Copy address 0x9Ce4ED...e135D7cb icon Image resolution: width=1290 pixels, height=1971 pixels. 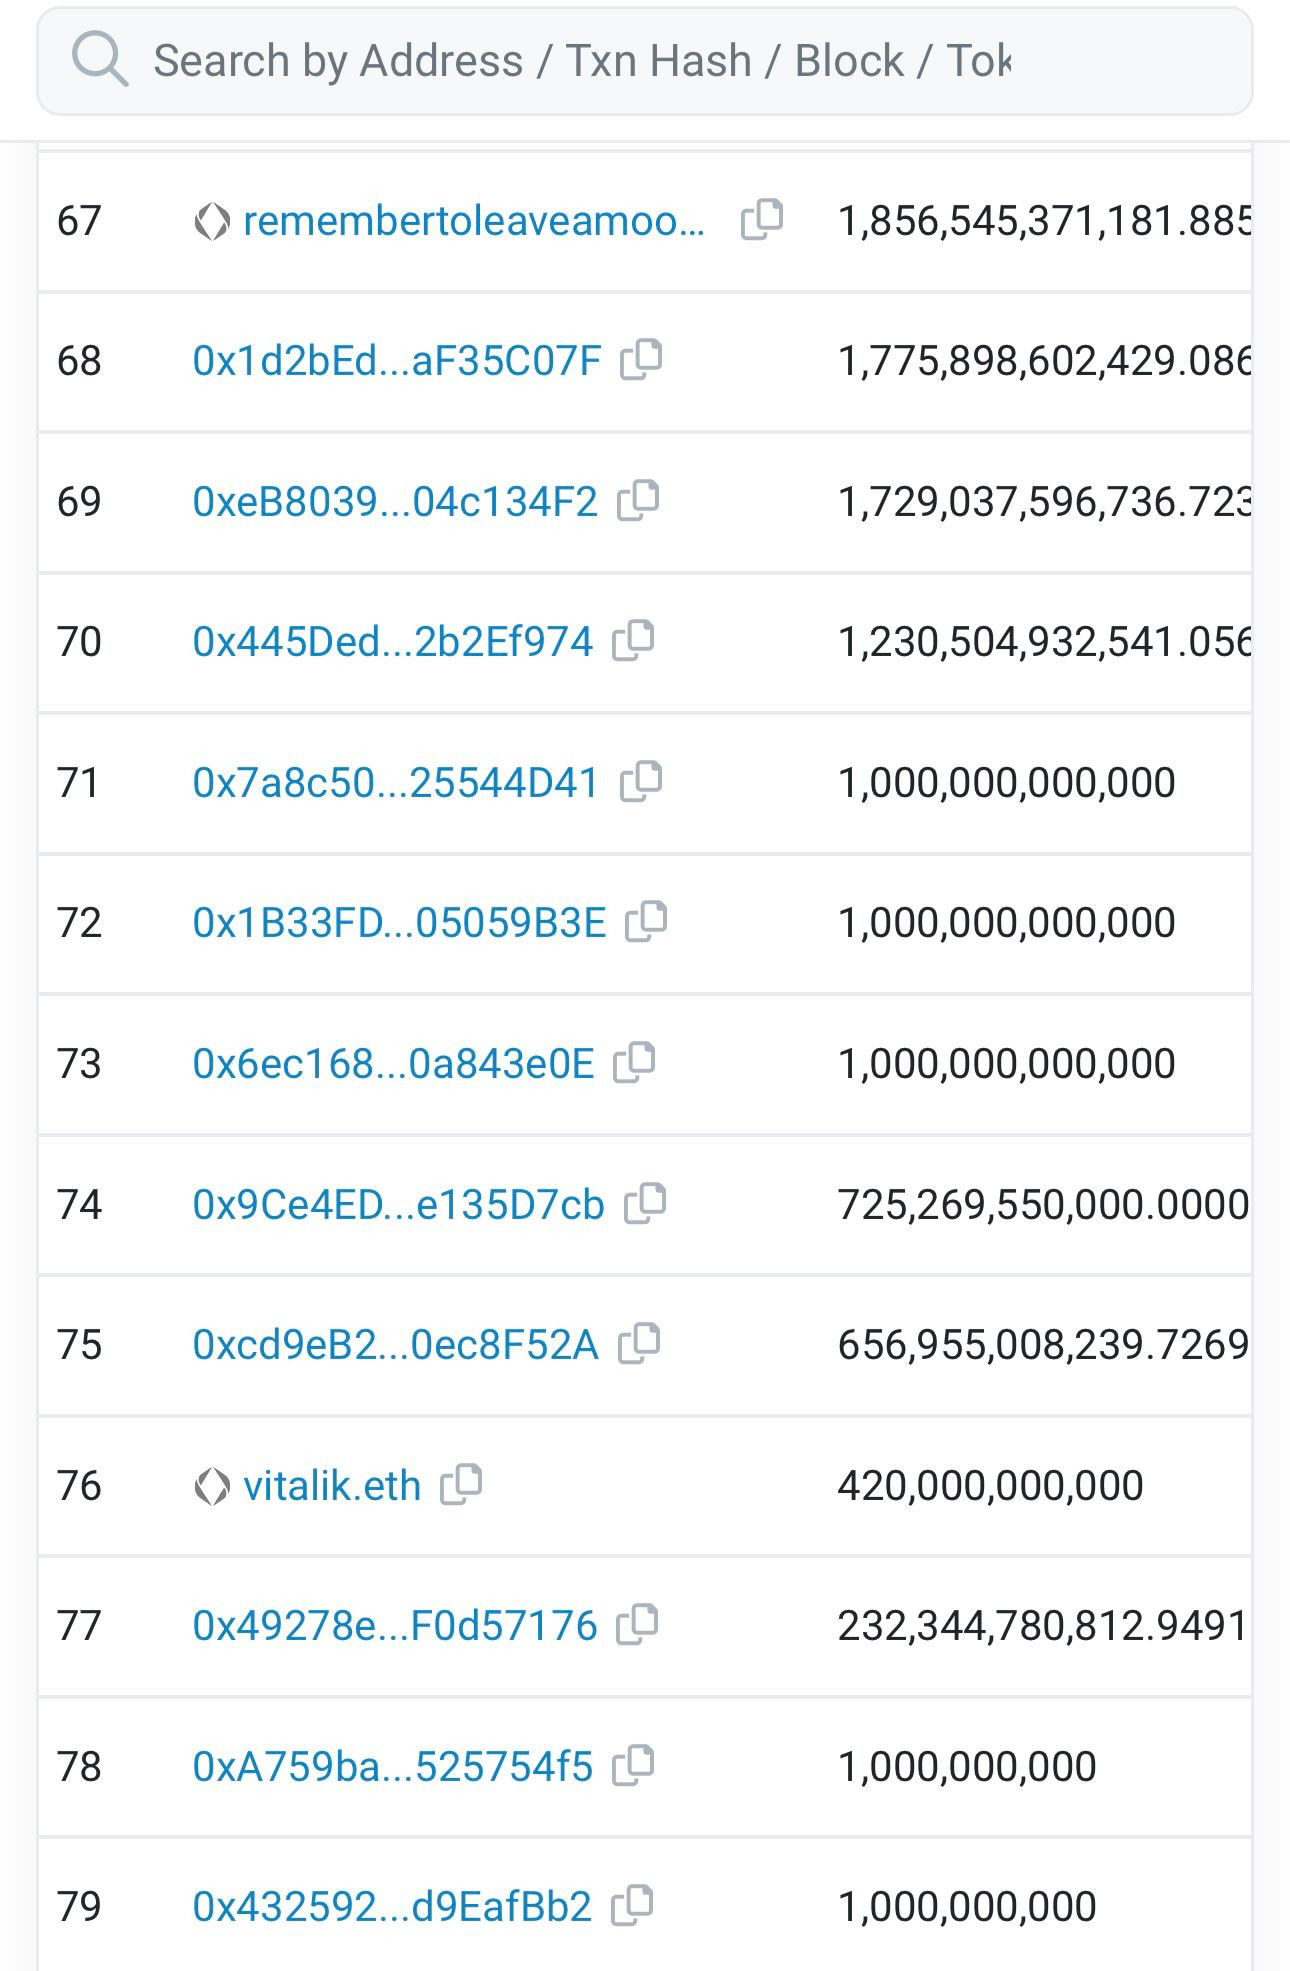645,1203
